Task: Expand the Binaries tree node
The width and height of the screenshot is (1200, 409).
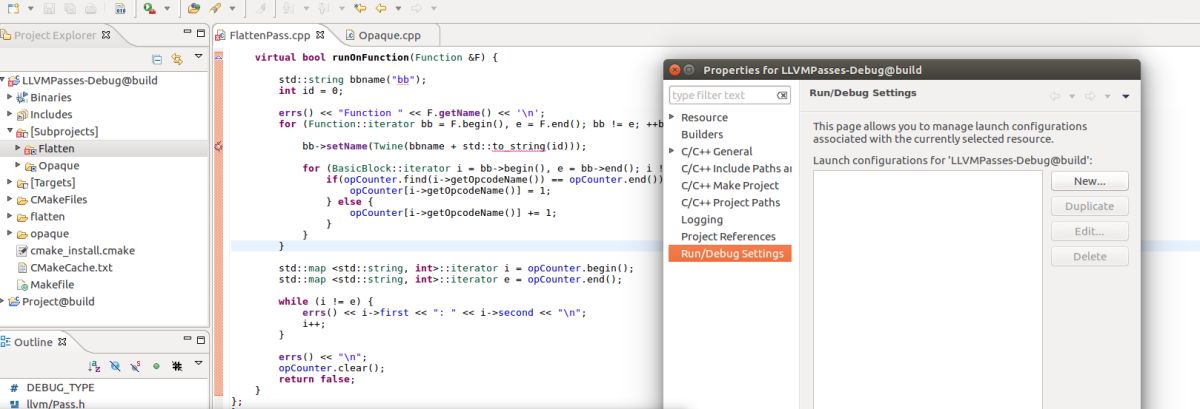Action: point(10,97)
